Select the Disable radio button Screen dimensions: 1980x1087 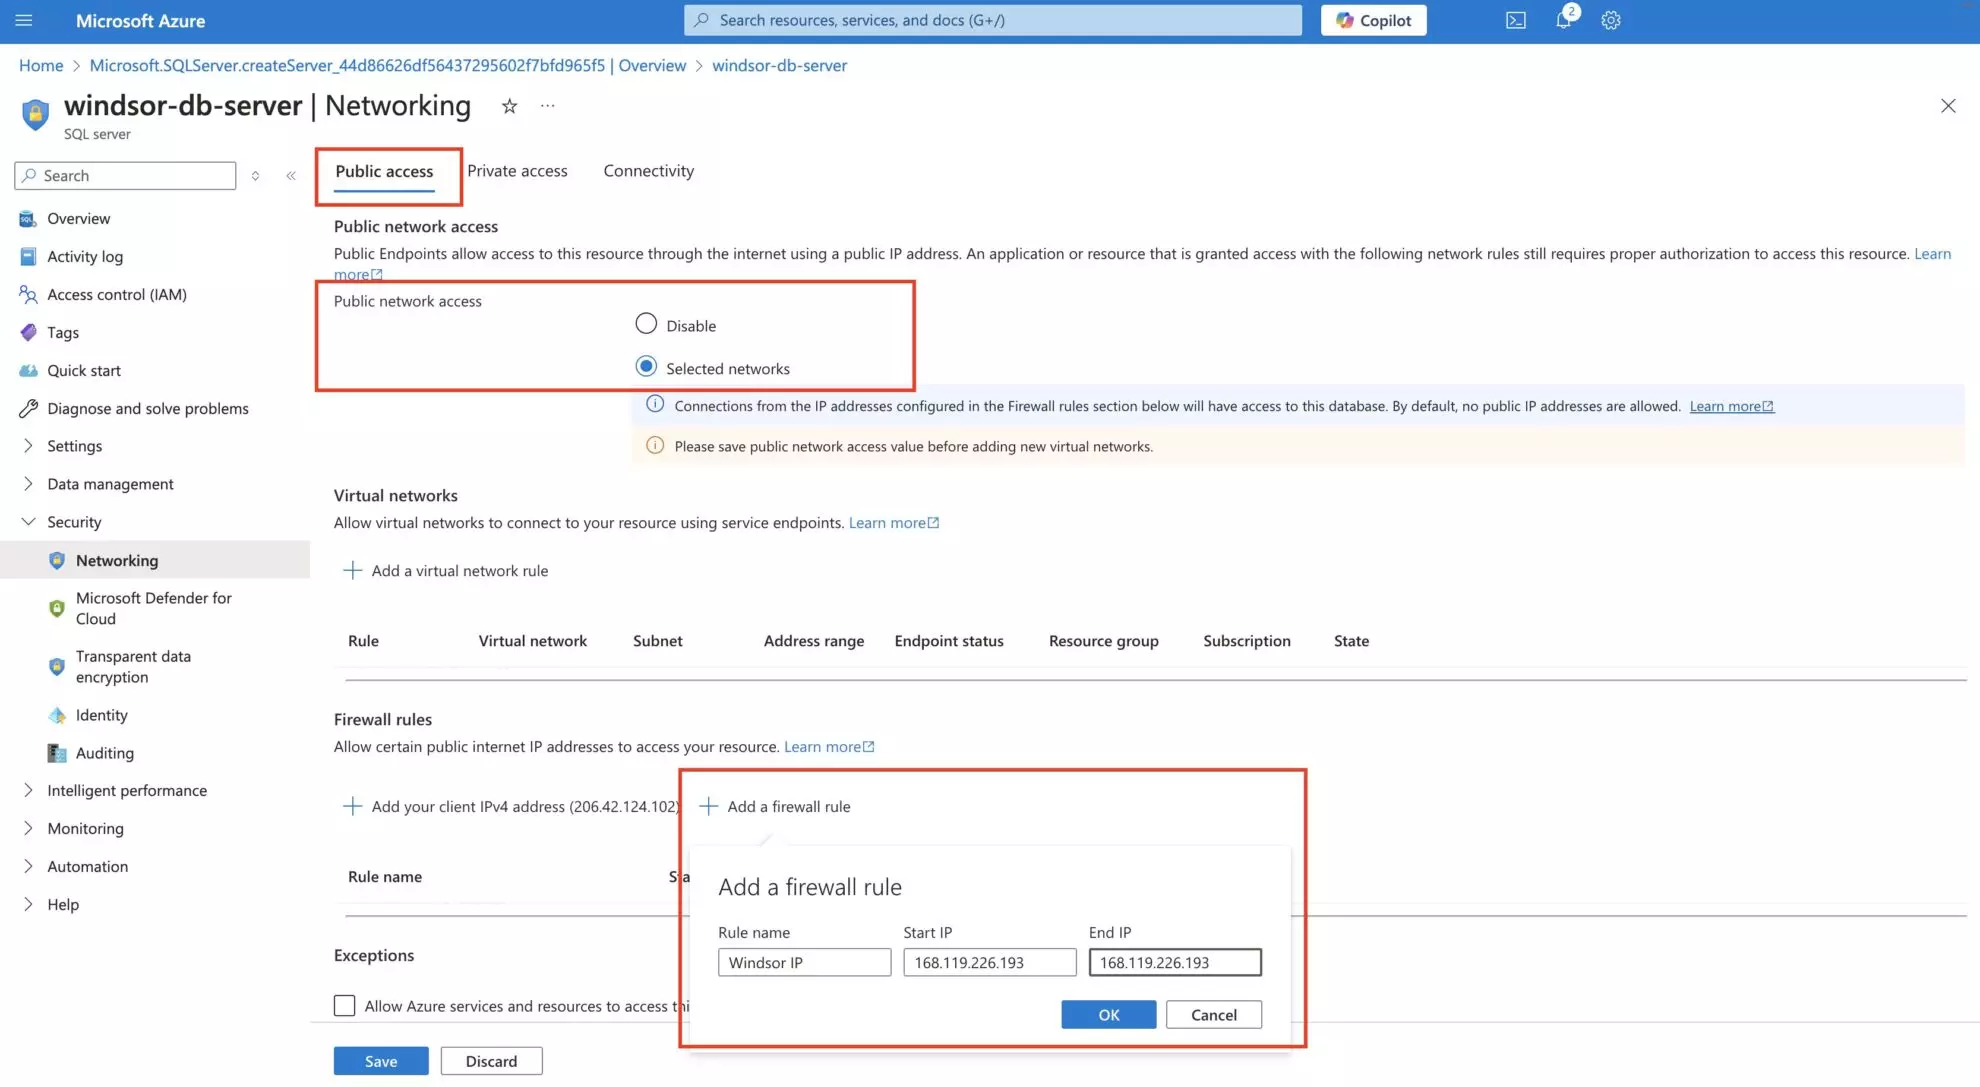coord(646,324)
